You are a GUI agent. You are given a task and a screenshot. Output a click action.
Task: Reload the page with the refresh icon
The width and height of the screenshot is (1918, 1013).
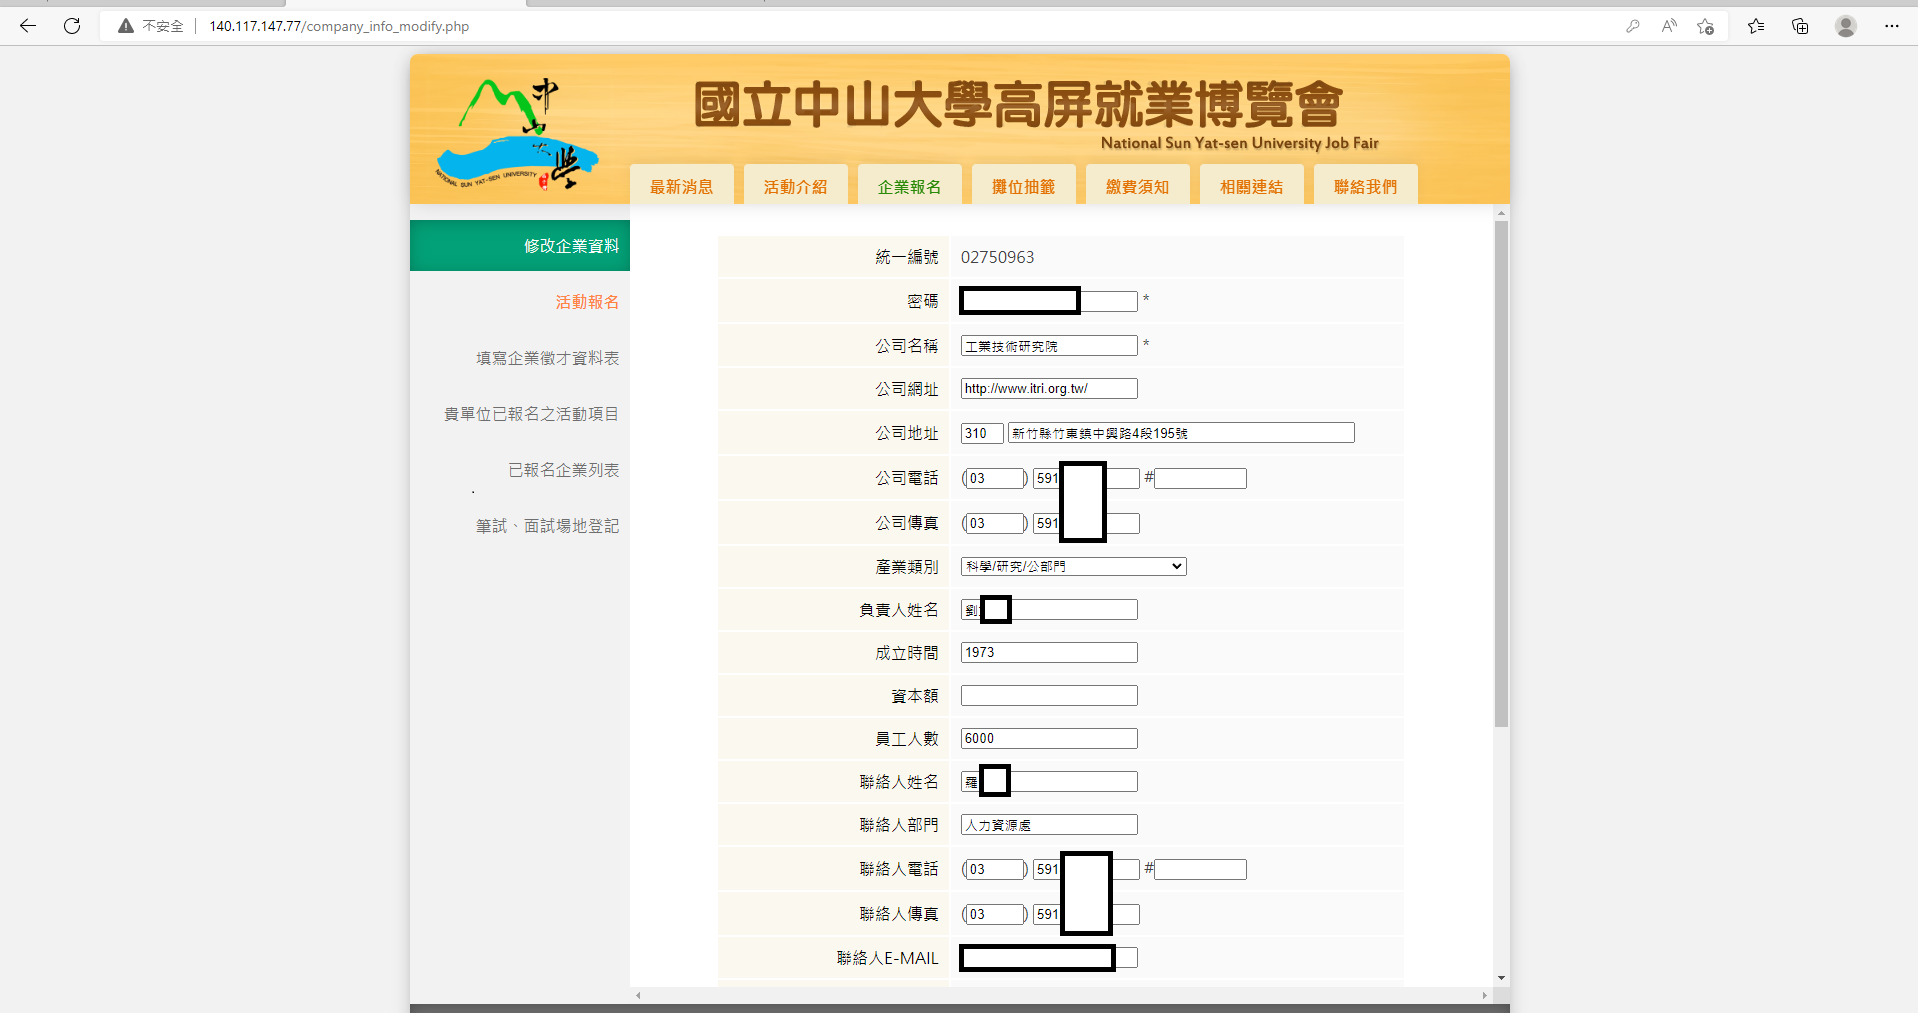click(72, 26)
